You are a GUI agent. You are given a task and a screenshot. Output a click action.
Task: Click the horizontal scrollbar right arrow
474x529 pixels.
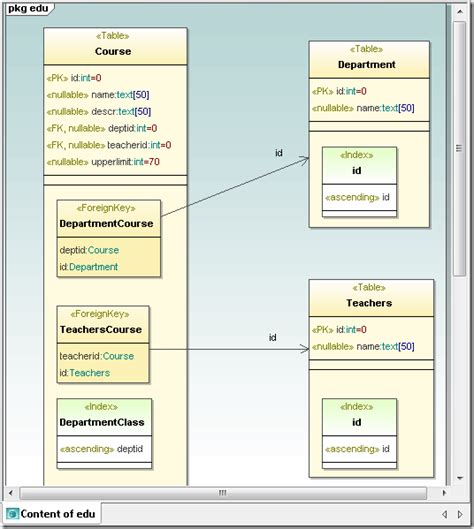[444, 493]
